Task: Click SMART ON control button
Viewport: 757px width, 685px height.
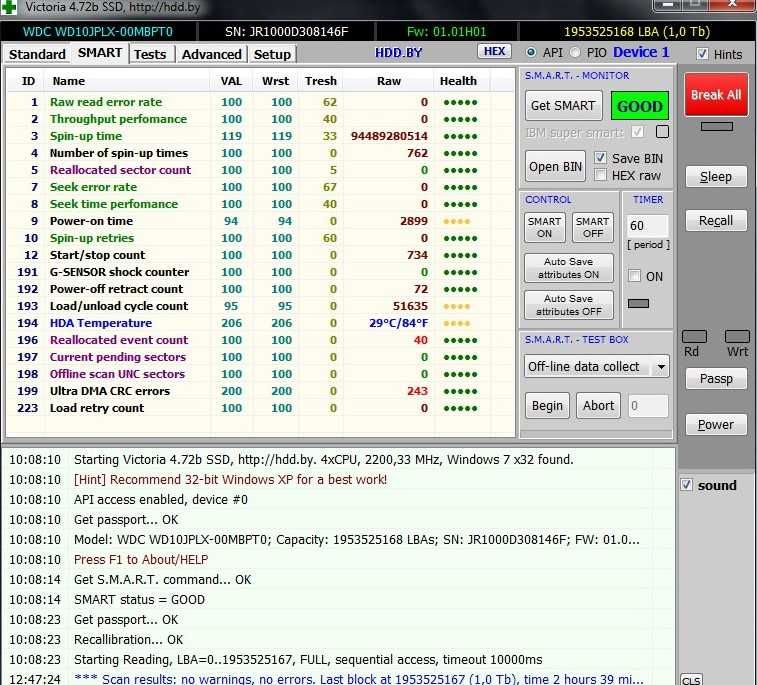Action: 545,227
